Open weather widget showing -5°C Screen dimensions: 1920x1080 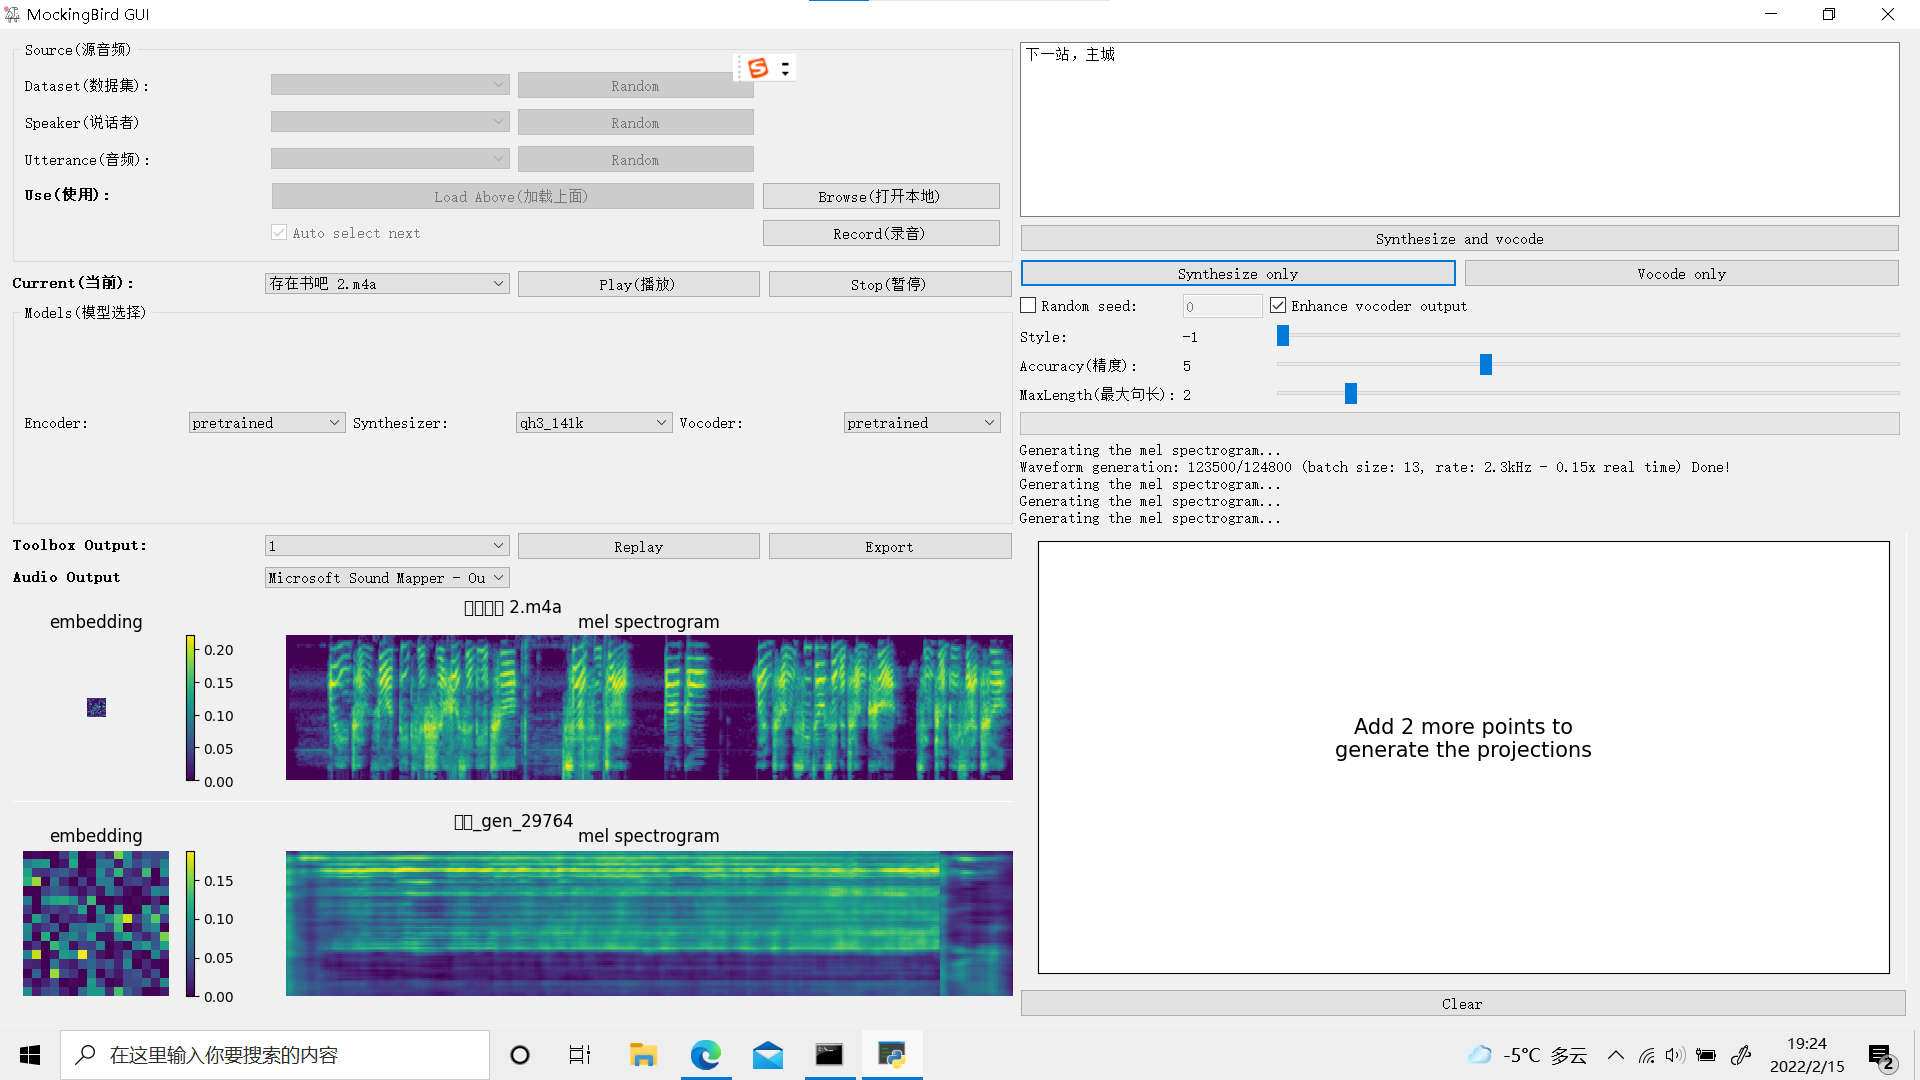point(1527,1055)
